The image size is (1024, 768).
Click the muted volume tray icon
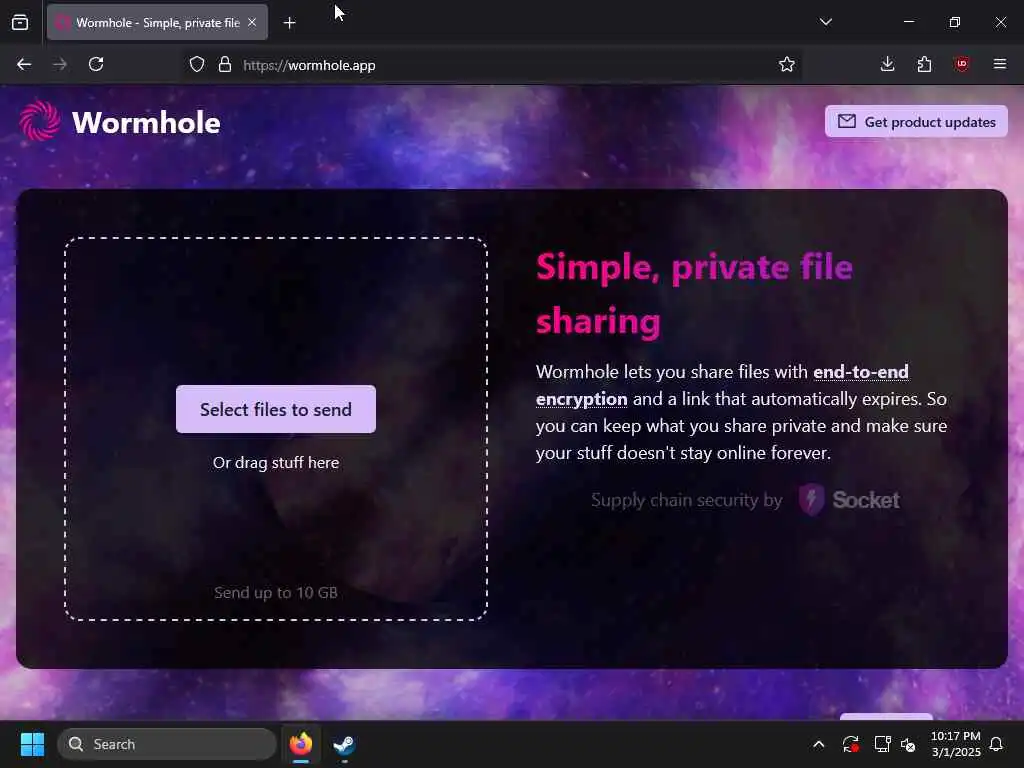pos(908,744)
